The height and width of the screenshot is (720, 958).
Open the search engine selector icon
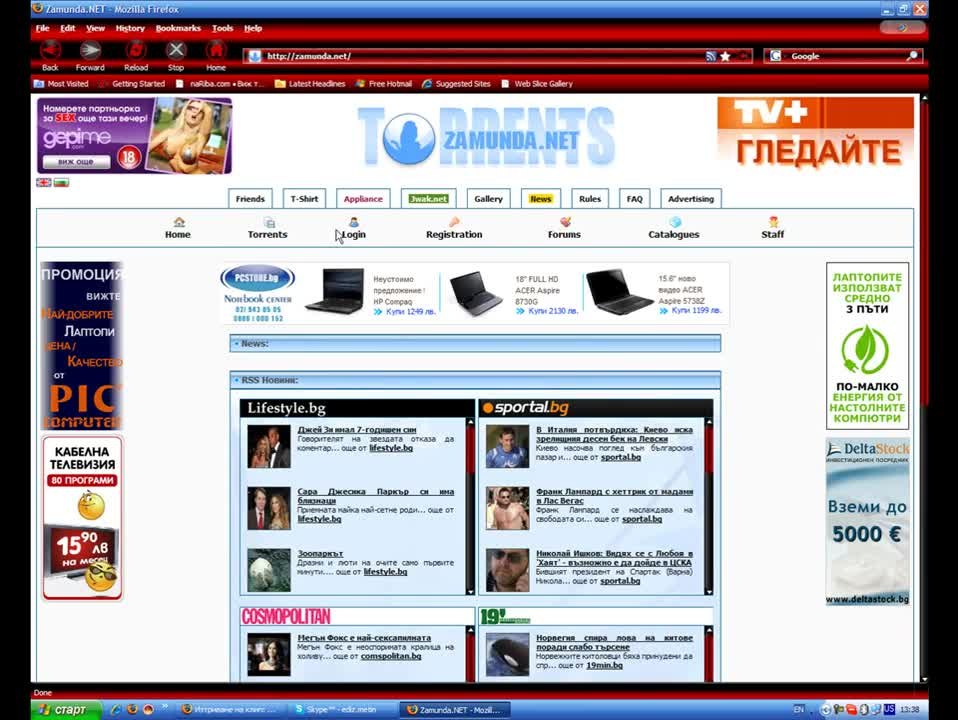[x=775, y=56]
